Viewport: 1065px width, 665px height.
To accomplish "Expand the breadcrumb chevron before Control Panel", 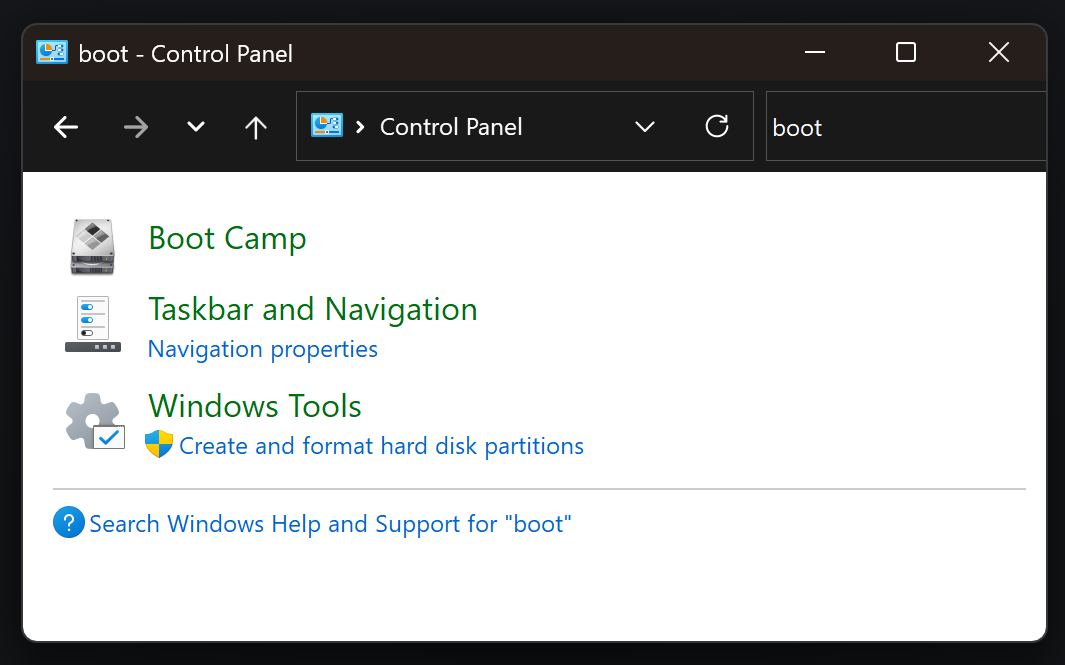I will (x=360, y=127).
